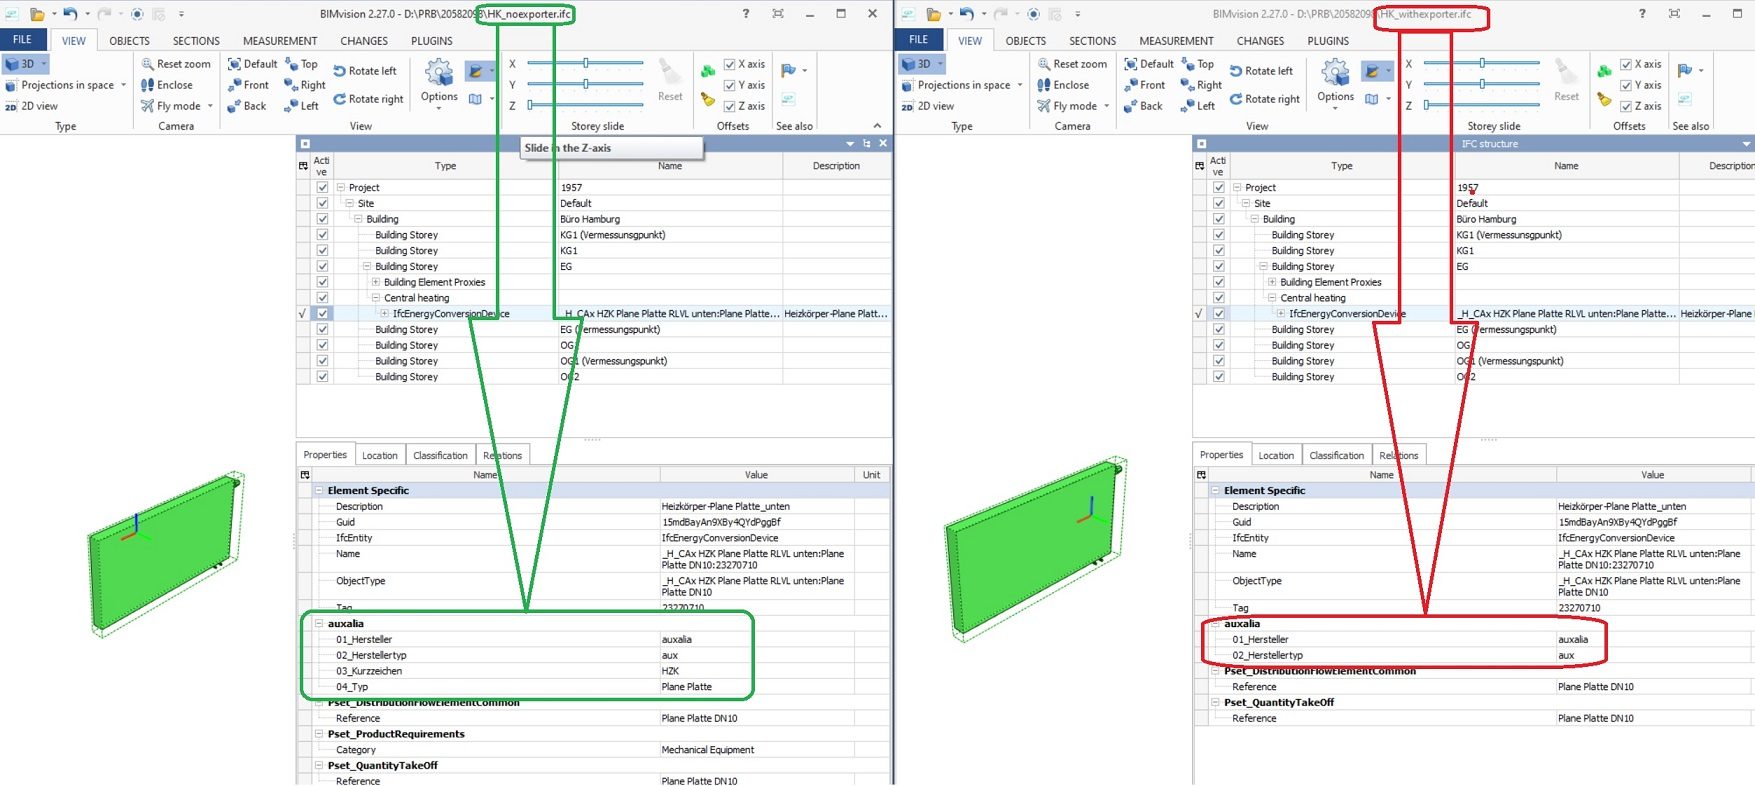Open the Options gear in right window
Screen dimensions: 1755x786
tap(1335, 74)
